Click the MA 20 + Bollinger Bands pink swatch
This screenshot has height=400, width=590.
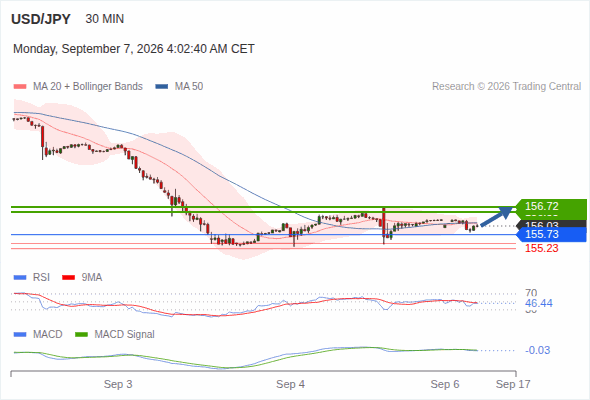point(20,87)
